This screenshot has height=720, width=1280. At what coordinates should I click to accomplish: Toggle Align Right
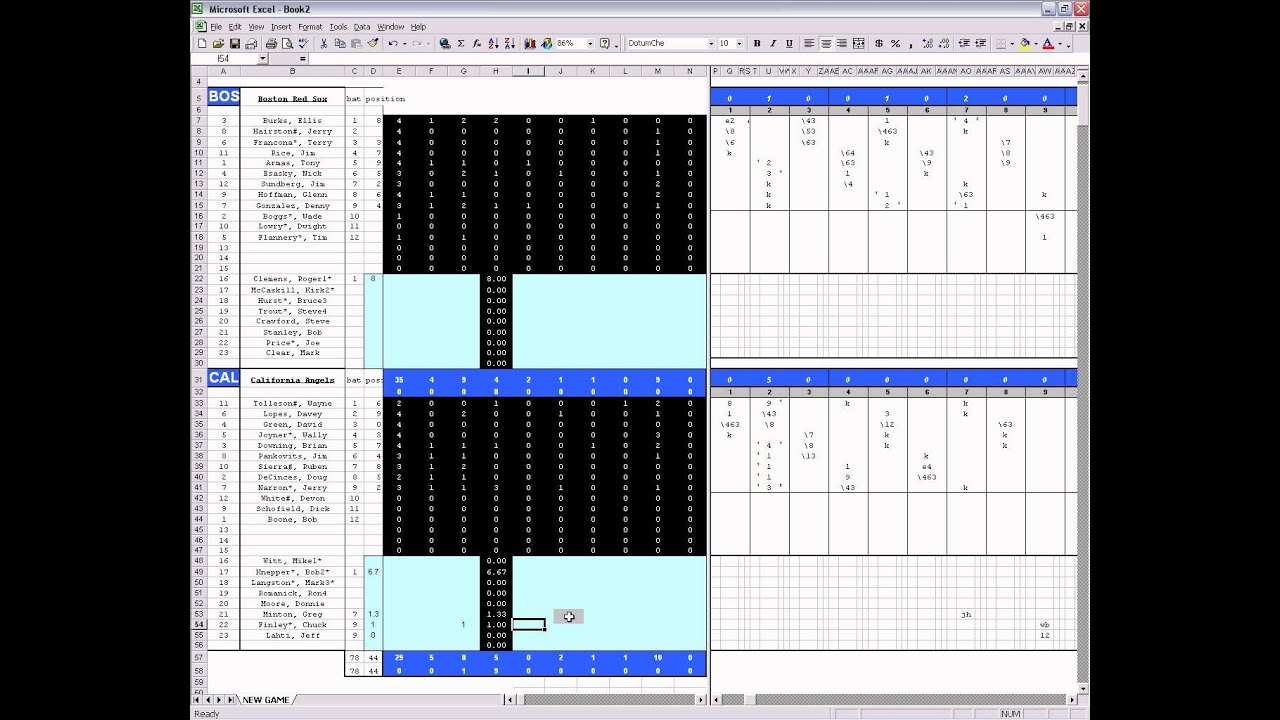point(842,44)
